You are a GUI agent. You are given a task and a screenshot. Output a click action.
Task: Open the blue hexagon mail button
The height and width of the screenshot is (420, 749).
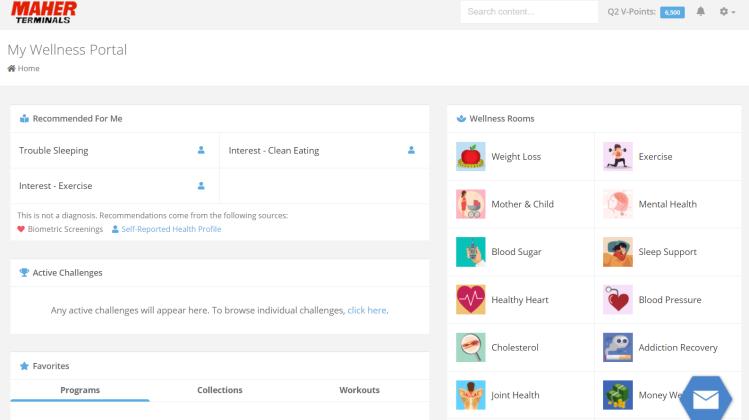[706, 399]
